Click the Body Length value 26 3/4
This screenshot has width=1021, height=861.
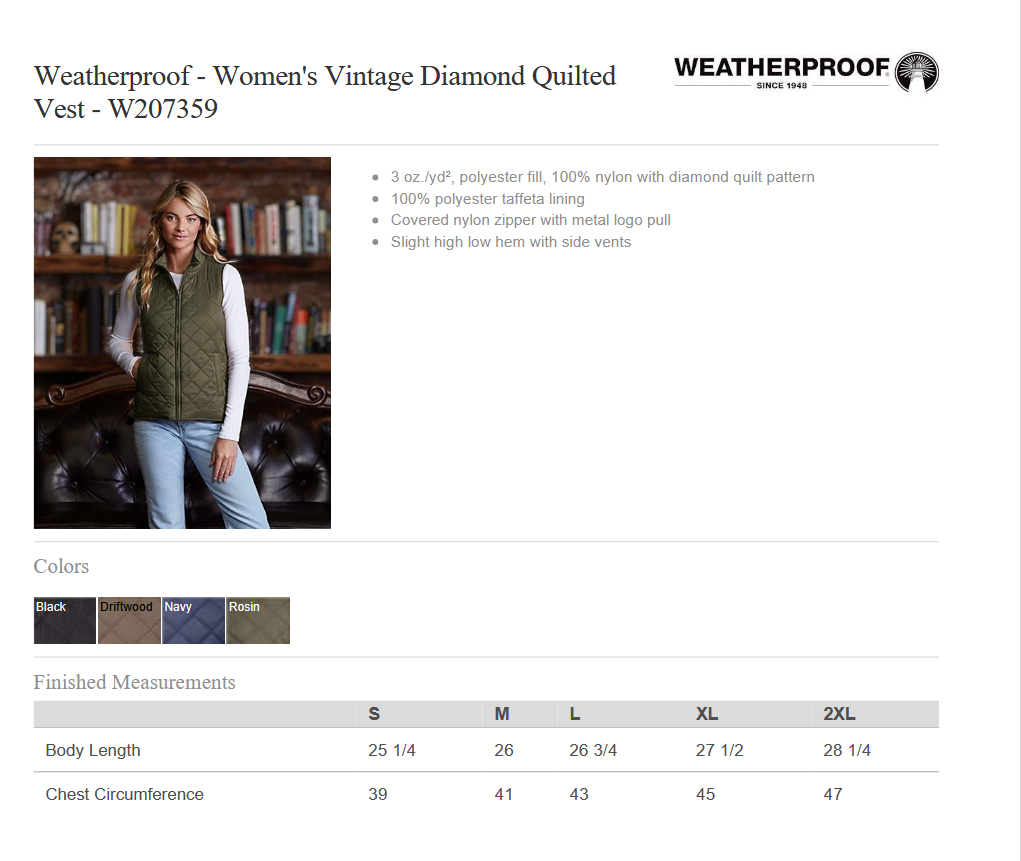(593, 750)
